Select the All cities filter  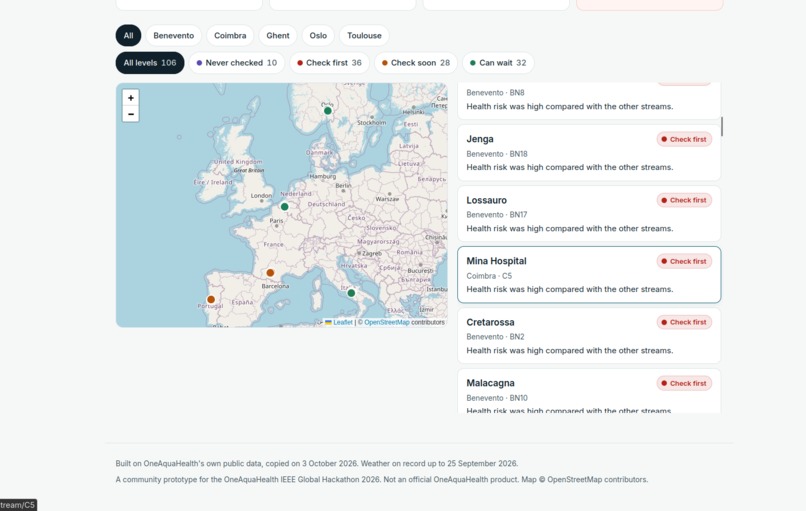128,35
